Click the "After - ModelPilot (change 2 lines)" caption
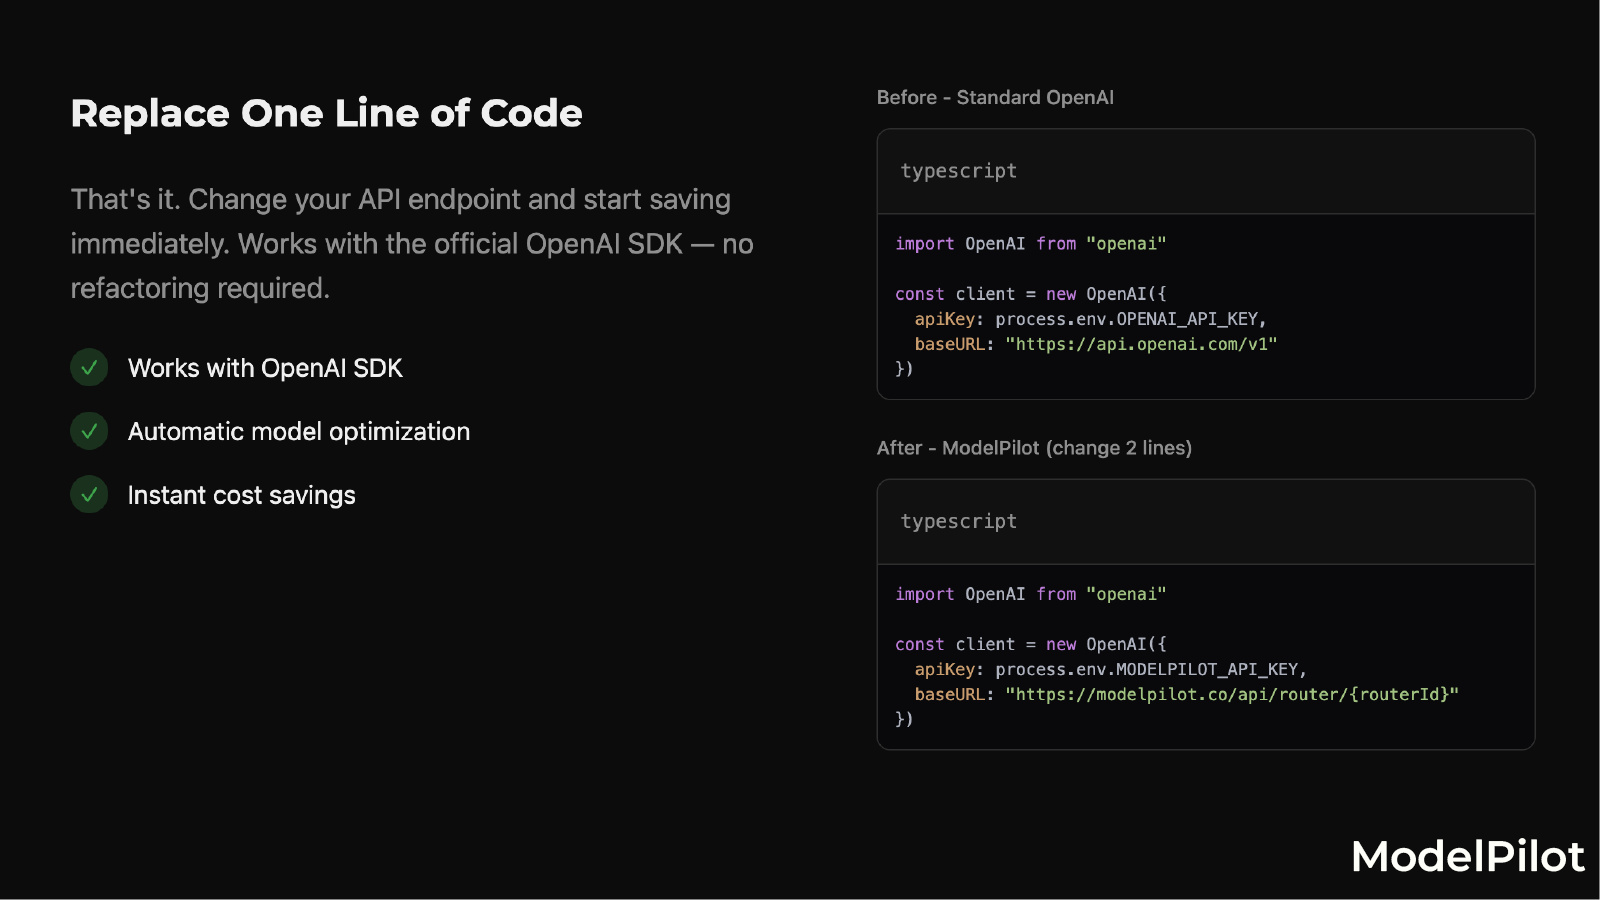Viewport: 1600px width, 900px height. [x=1034, y=448]
